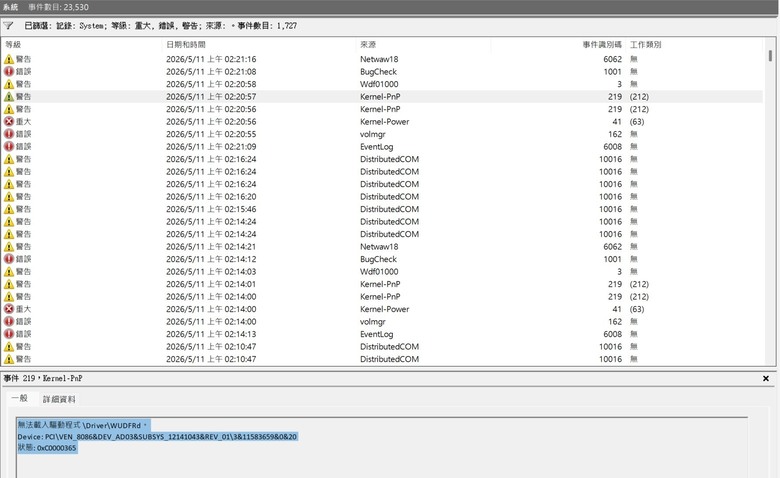Click task category (63) of 02:14:00 row
Viewport: 780px width, 478px height.
coord(637,309)
